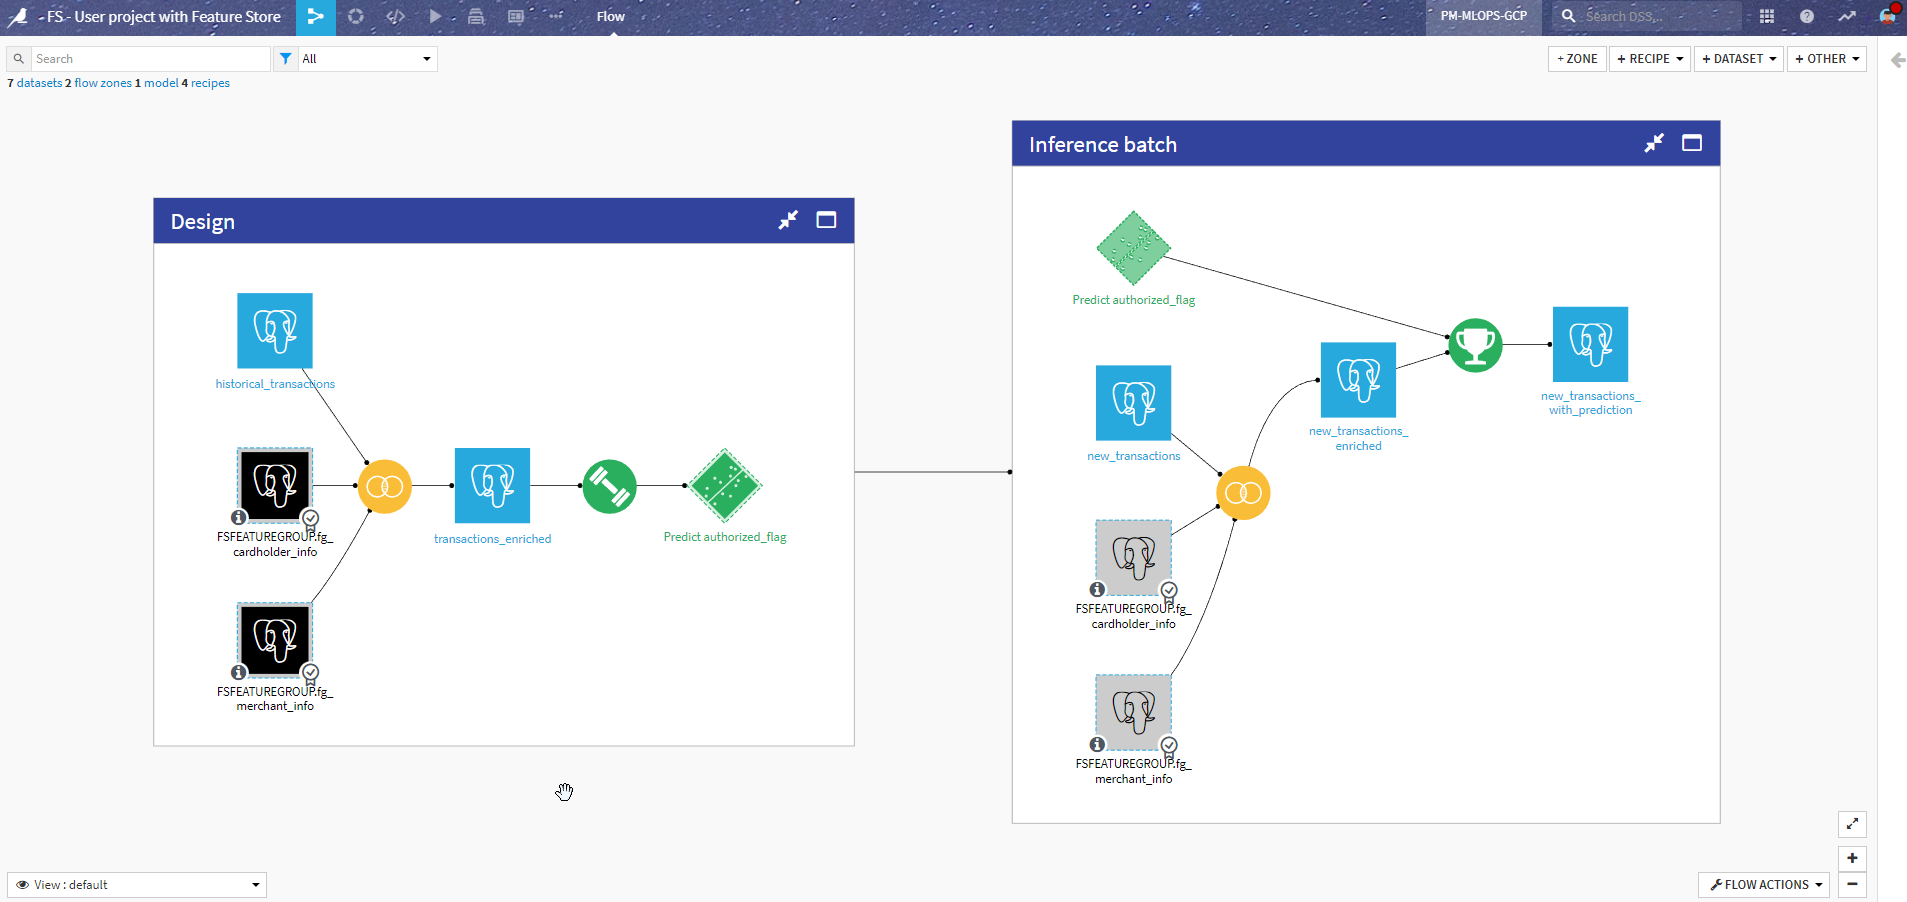Image resolution: width=1907 pixels, height=902 pixels.
Task: Toggle the filter funnel next to the search box
Action: (285, 58)
